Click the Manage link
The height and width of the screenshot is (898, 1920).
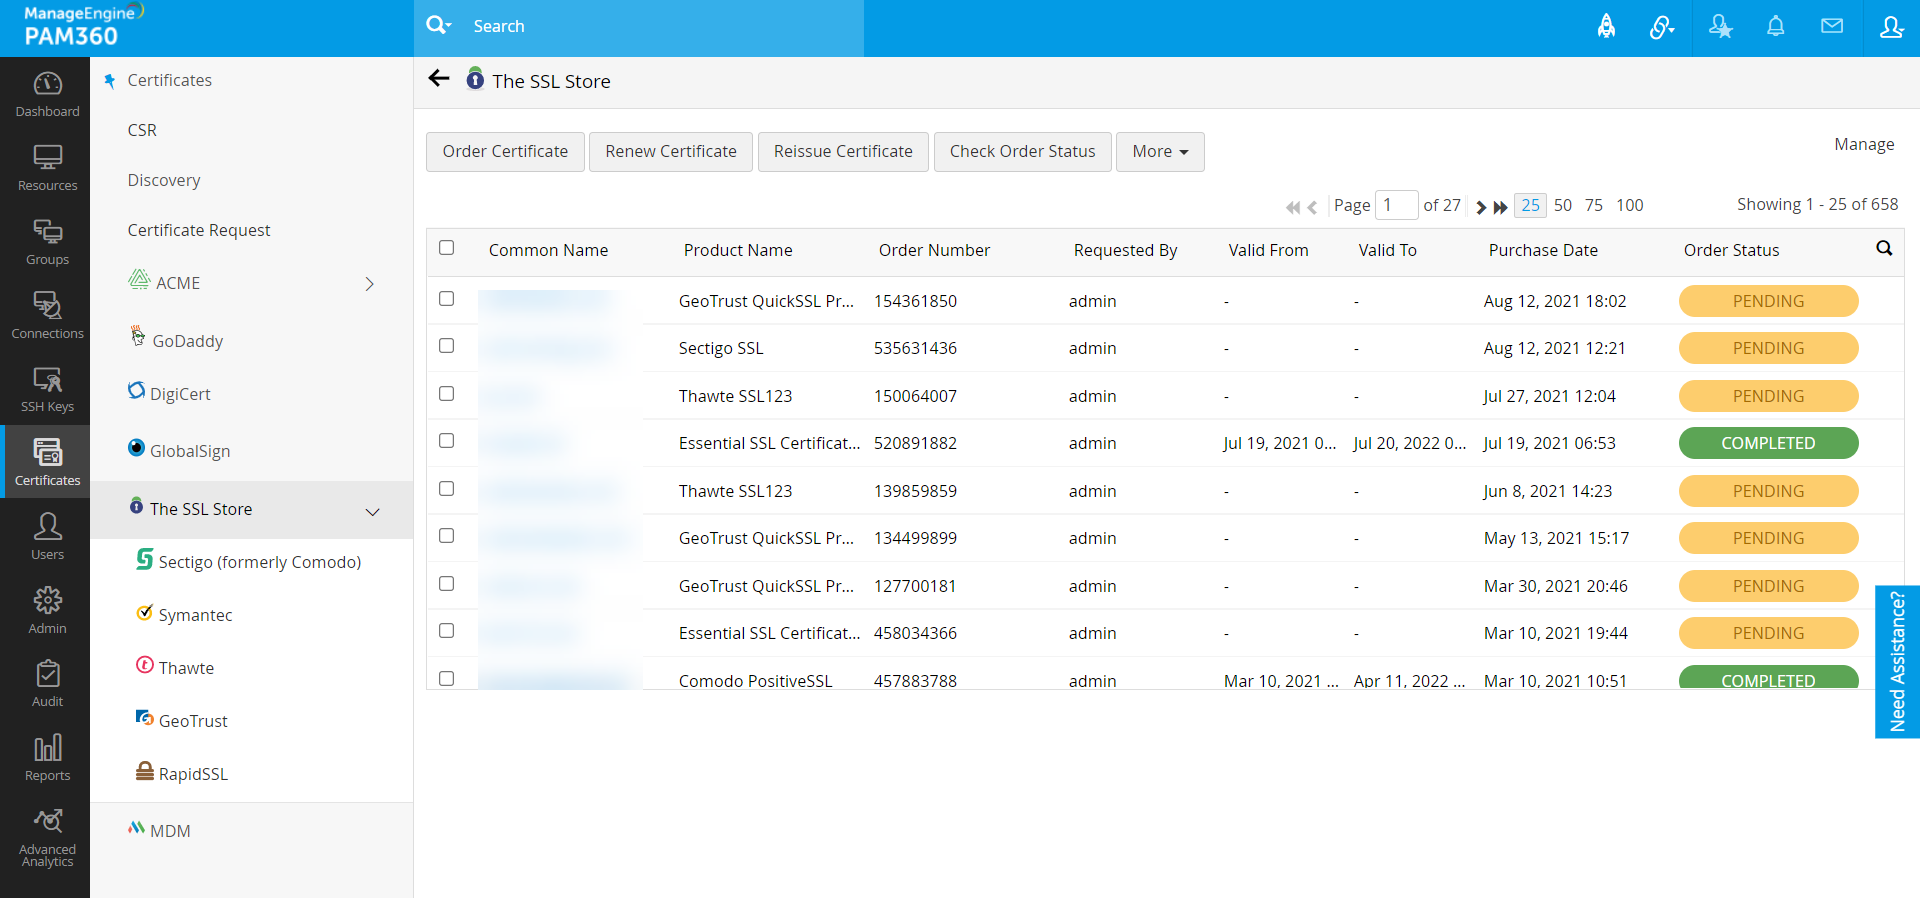coord(1863,145)
